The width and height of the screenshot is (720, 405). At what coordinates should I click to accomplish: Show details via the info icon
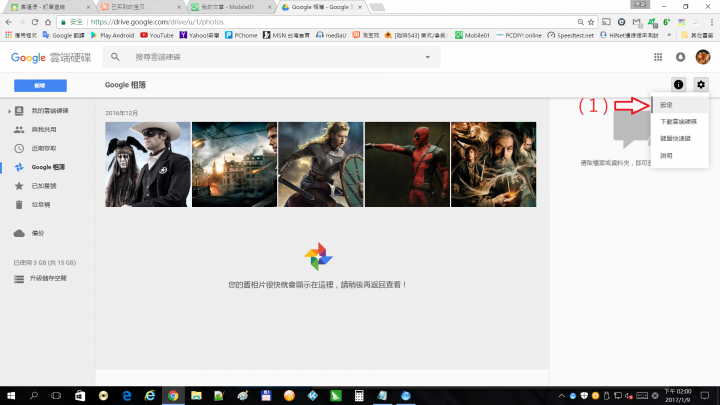(x=678, y=84)
